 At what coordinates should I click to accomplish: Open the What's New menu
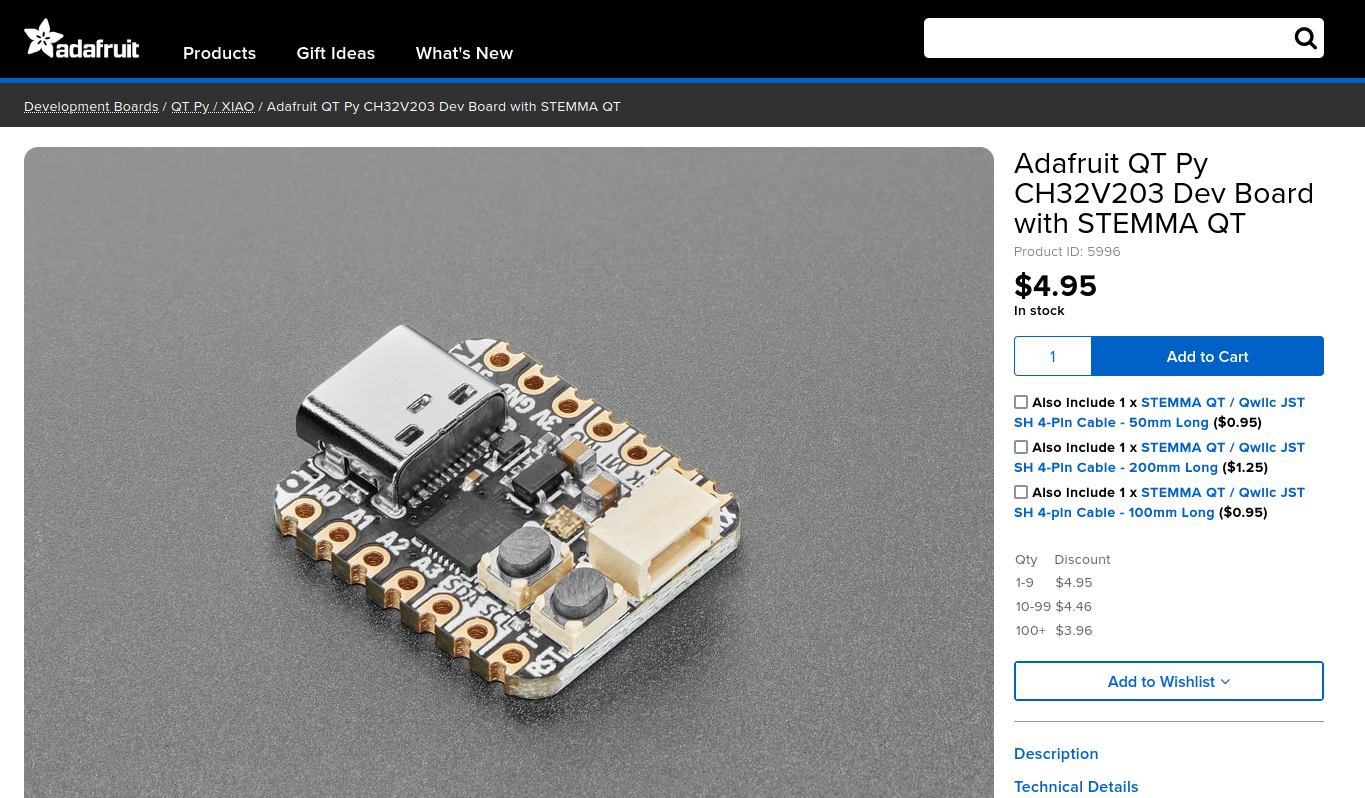[464, 53]
